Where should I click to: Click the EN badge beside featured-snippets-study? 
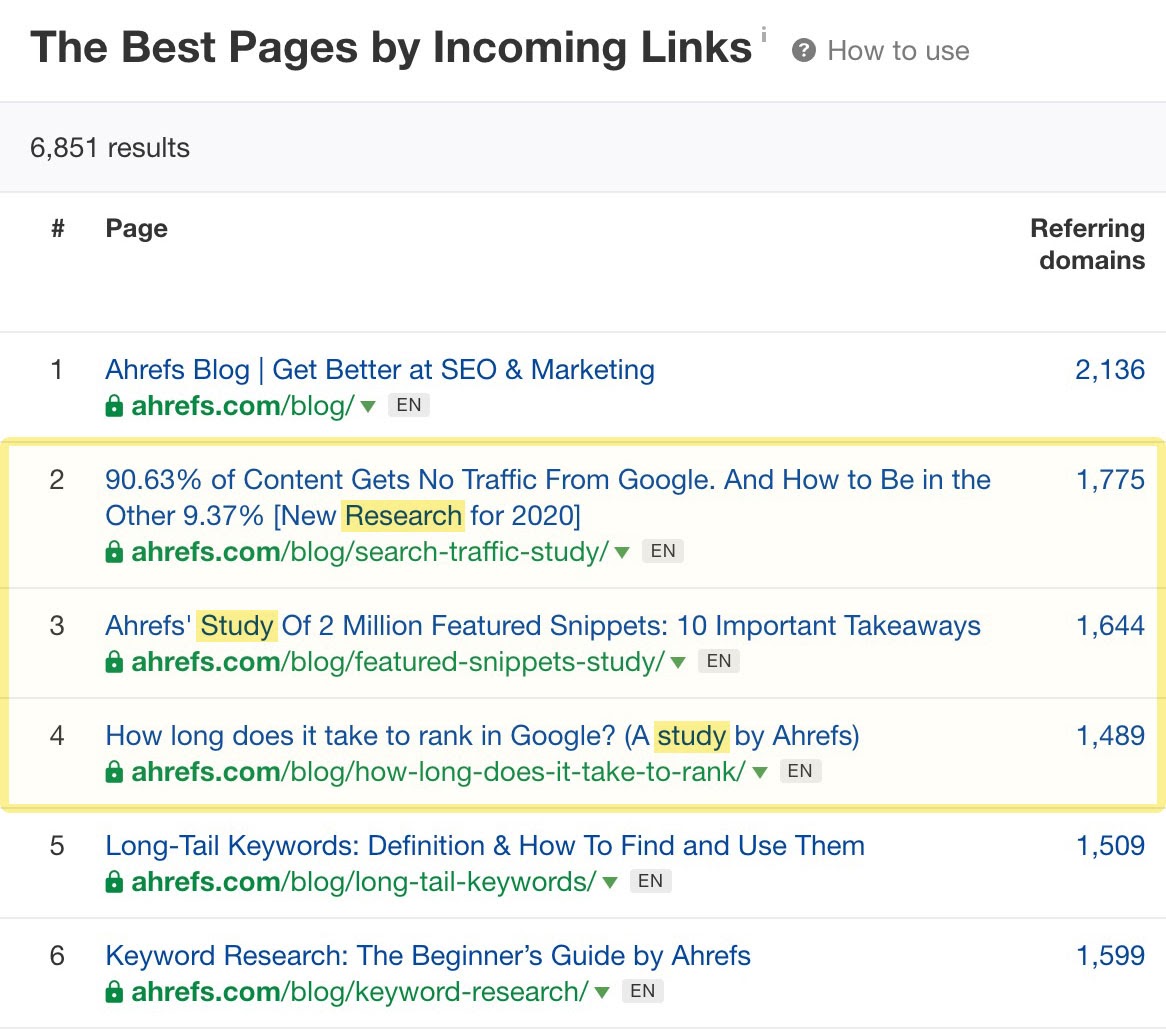pyautogui.click(x=719, y=661)
